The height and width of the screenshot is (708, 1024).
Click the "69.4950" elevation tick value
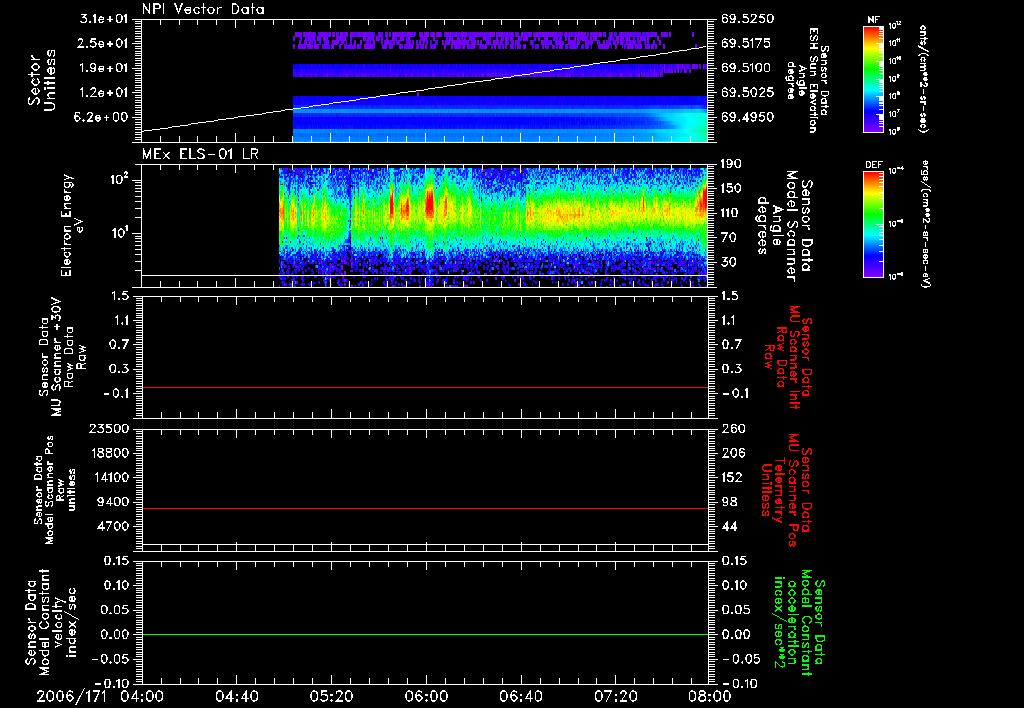click(747, 118)
